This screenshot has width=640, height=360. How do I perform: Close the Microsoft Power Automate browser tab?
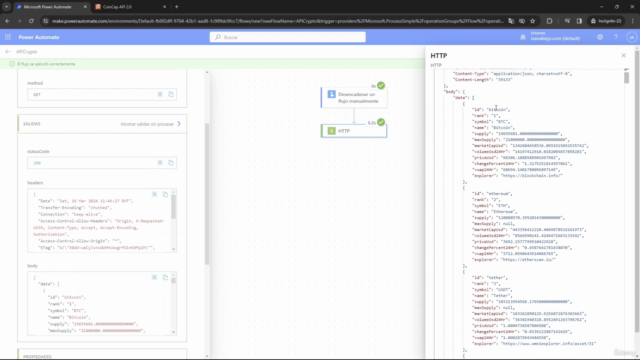(x=85, y=7)
